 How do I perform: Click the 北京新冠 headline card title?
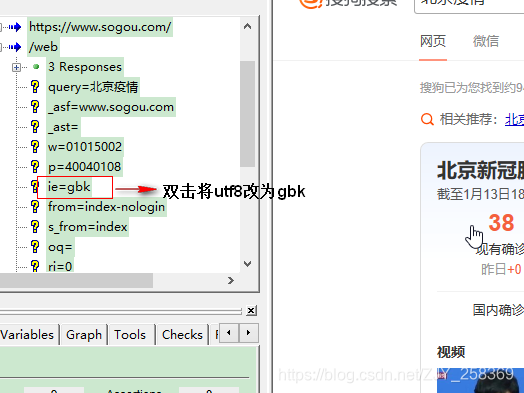[x=480, y=170]
